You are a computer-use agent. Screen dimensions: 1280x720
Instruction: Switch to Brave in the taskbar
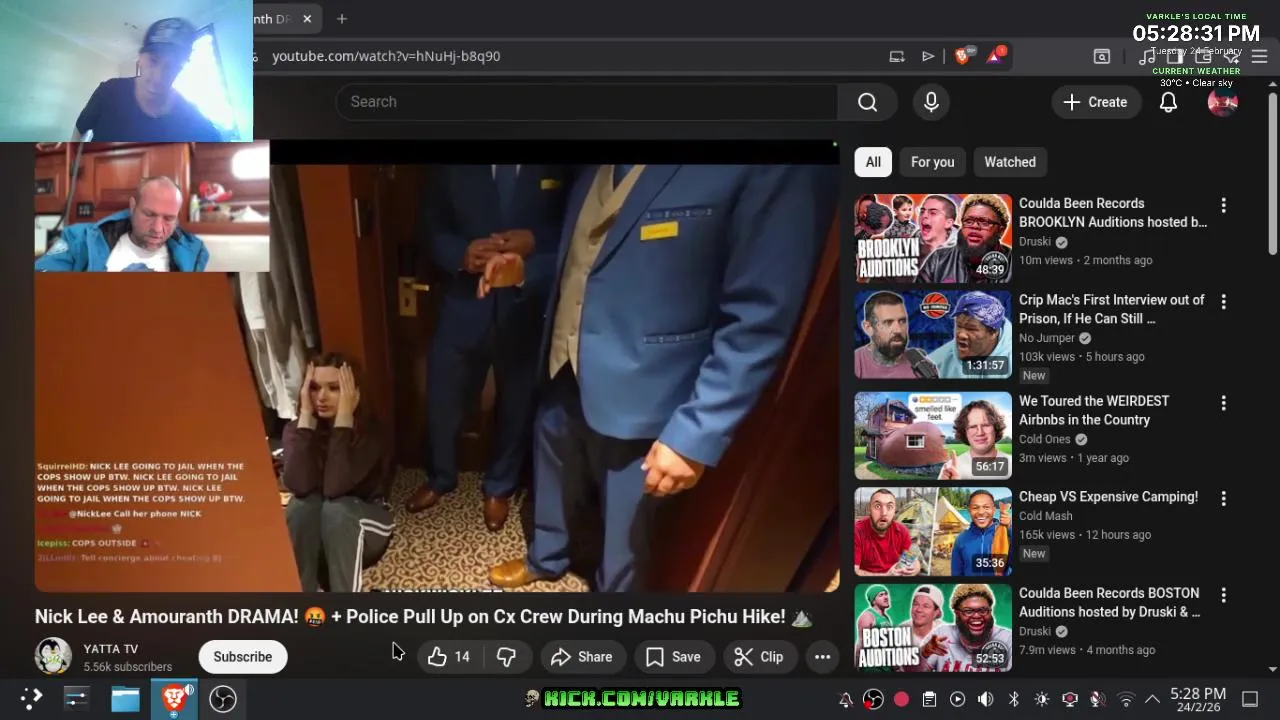(x=174, y=698)
